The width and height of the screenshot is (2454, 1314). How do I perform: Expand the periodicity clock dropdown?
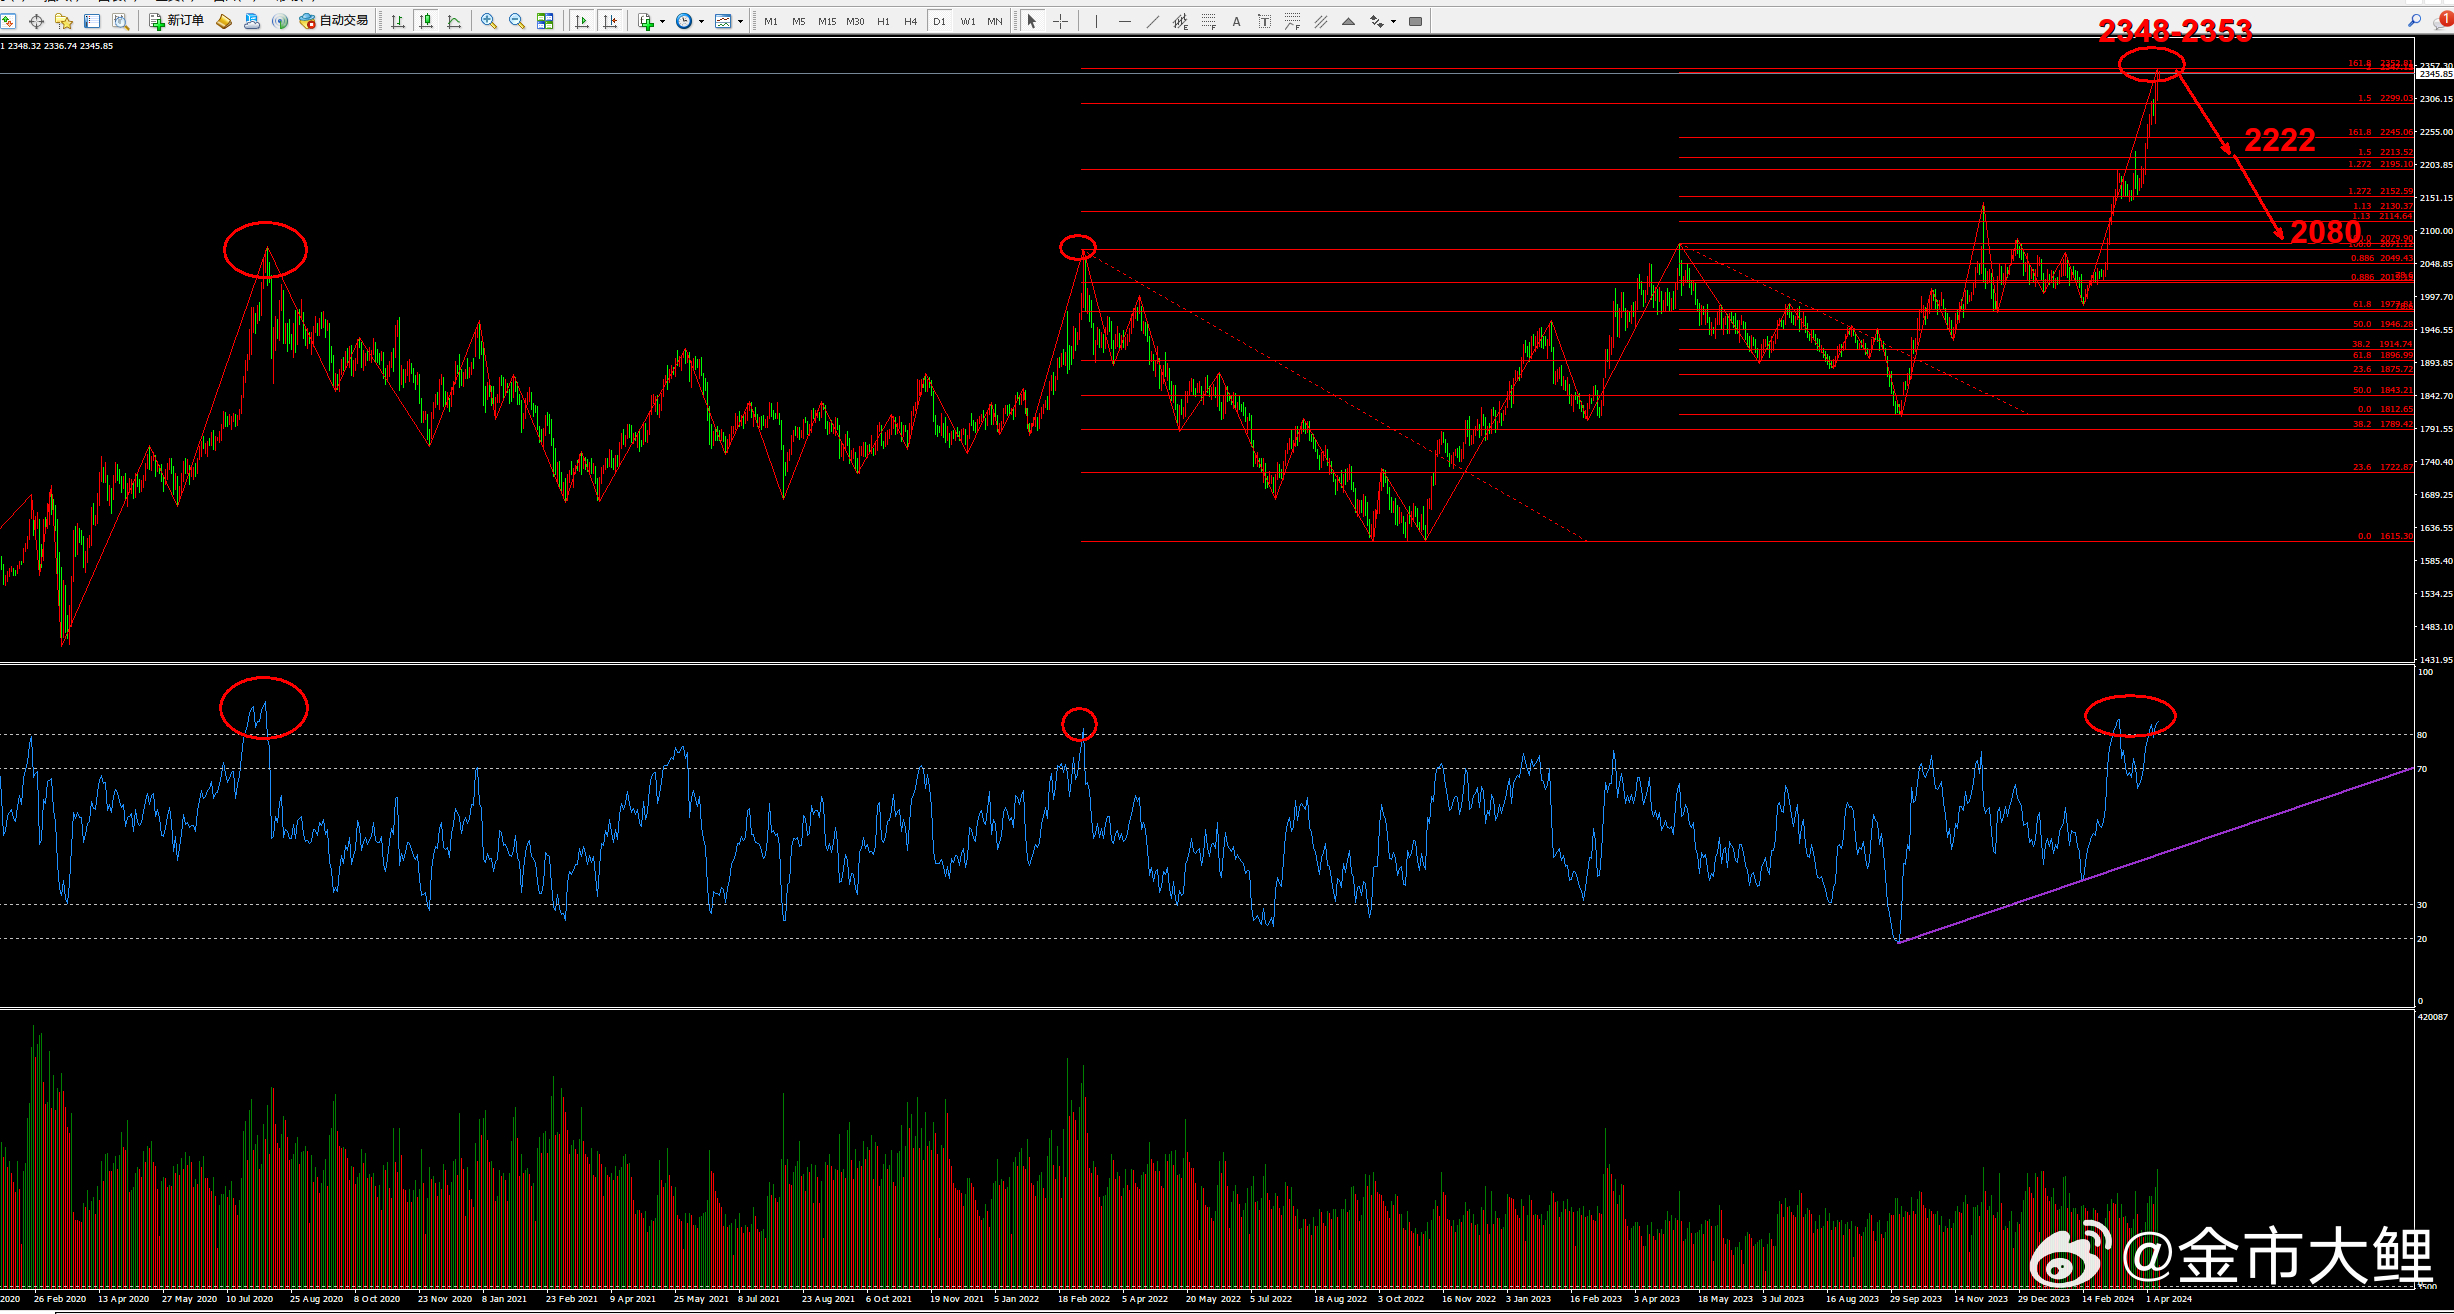coord(701,22)
